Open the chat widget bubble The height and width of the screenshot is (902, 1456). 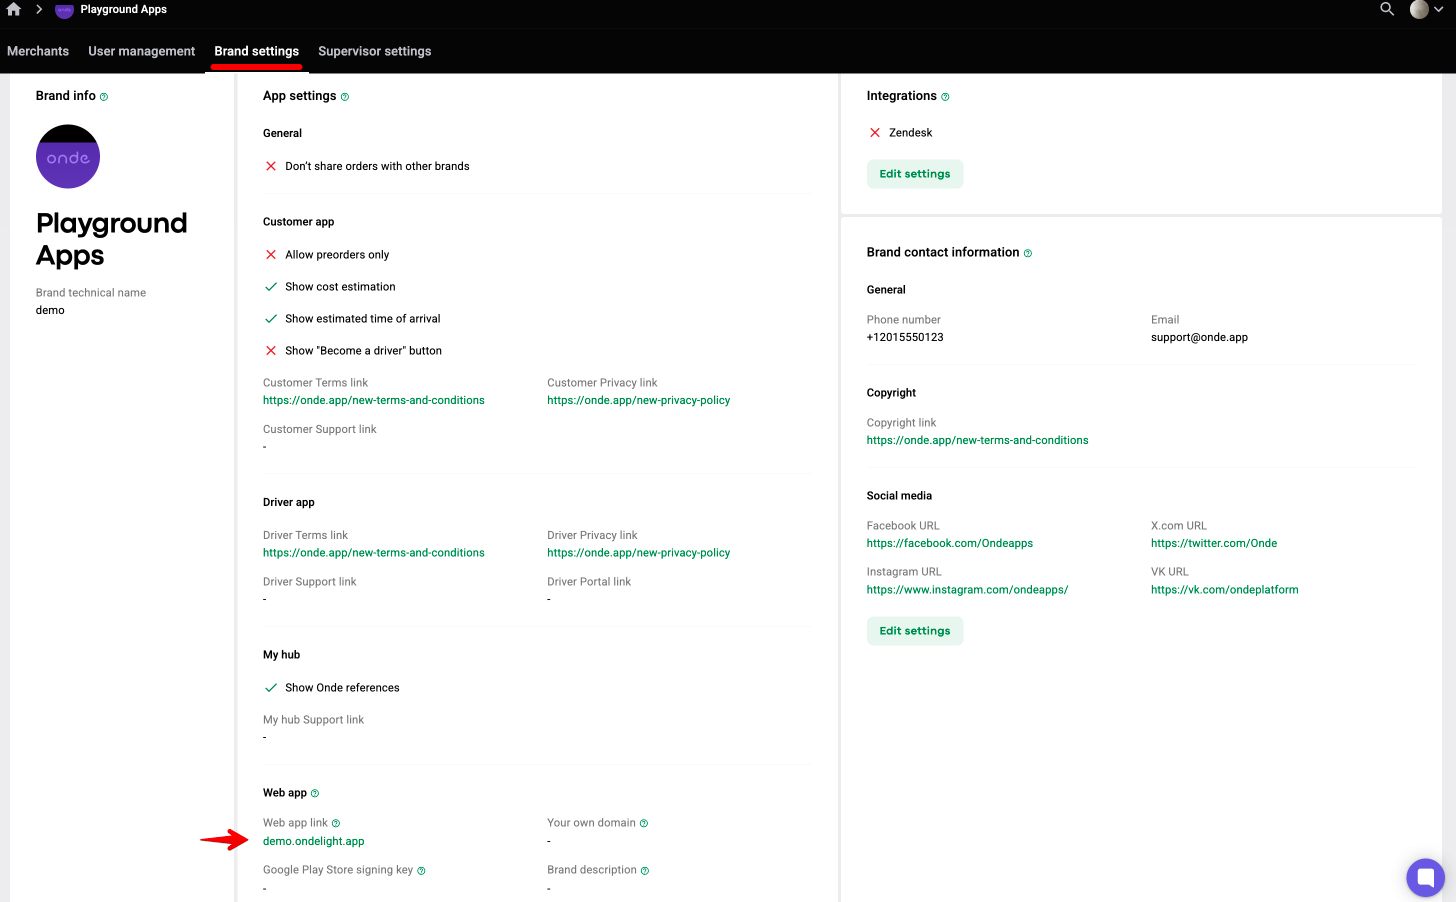click(1425, 878)
